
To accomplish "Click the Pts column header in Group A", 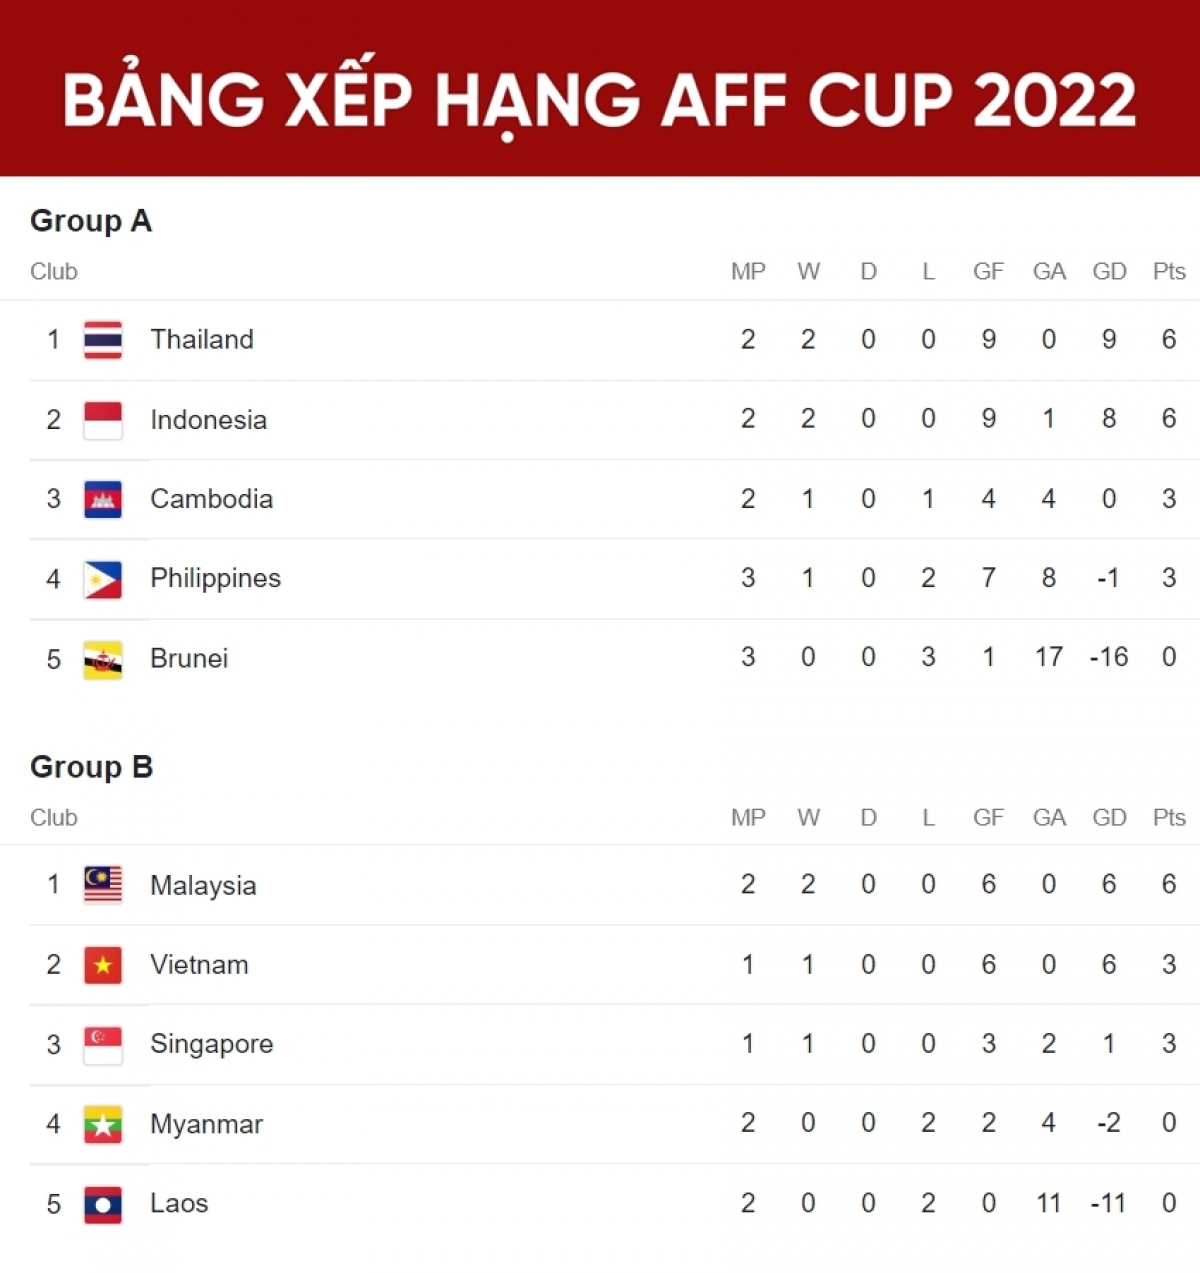I will [1169, 272].
